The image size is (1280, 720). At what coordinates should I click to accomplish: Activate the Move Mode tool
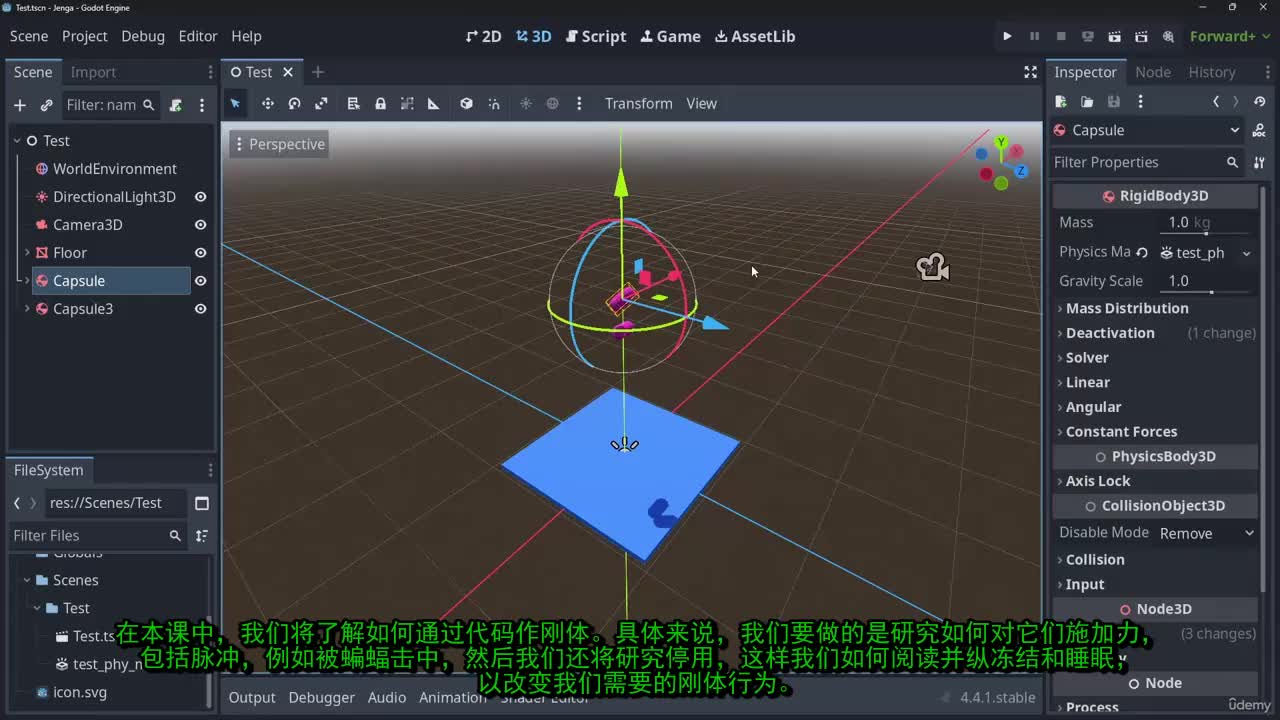point(267,103)
